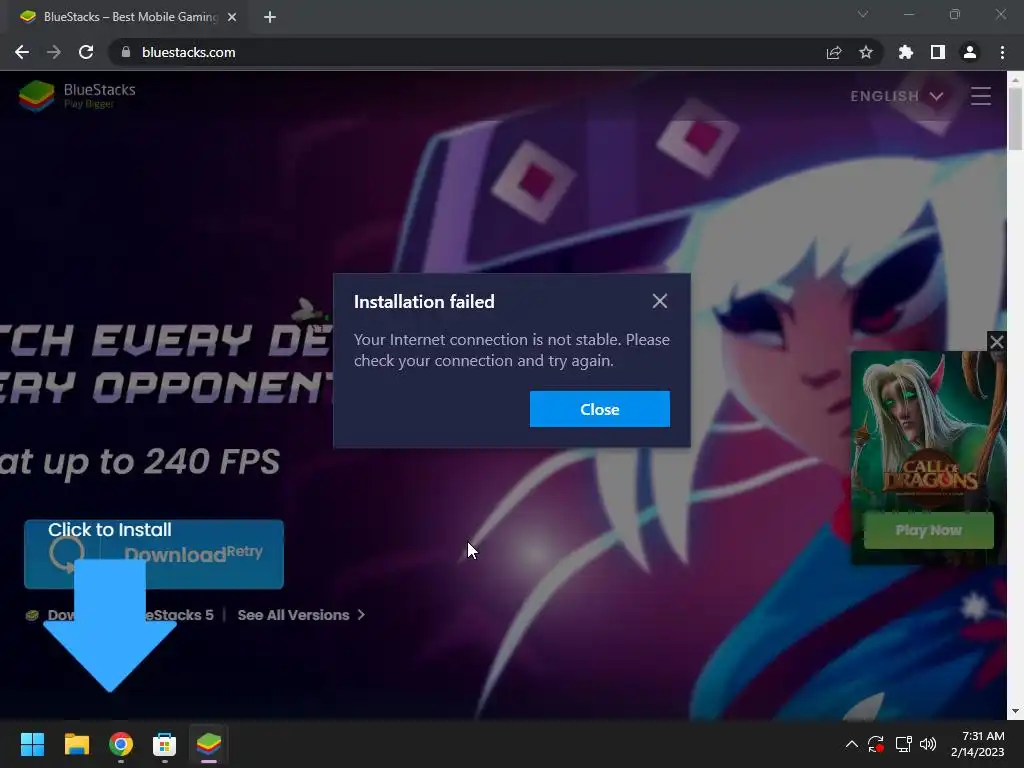Switch to Chrome in taskbar
This screenshot has height=768, width=1024.
click(x=121, y=744)
